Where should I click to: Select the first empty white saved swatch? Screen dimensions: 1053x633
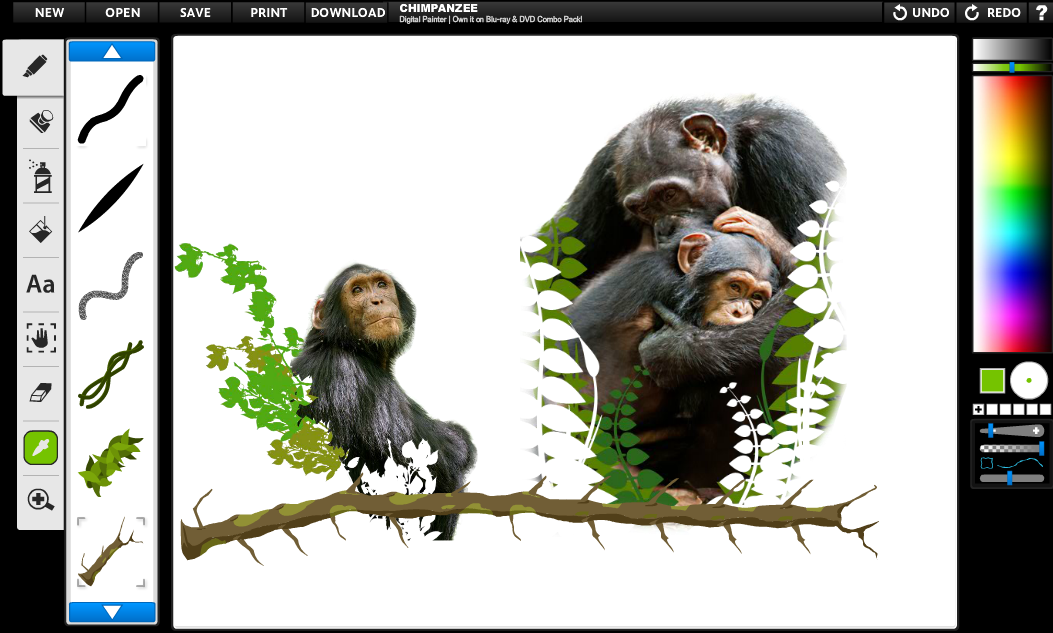pos(992,409)
